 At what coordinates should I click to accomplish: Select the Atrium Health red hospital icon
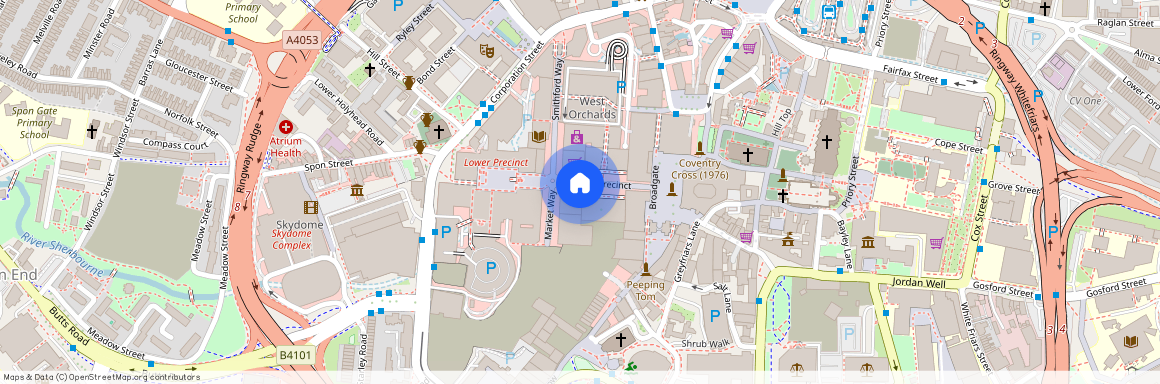(285, 127)
